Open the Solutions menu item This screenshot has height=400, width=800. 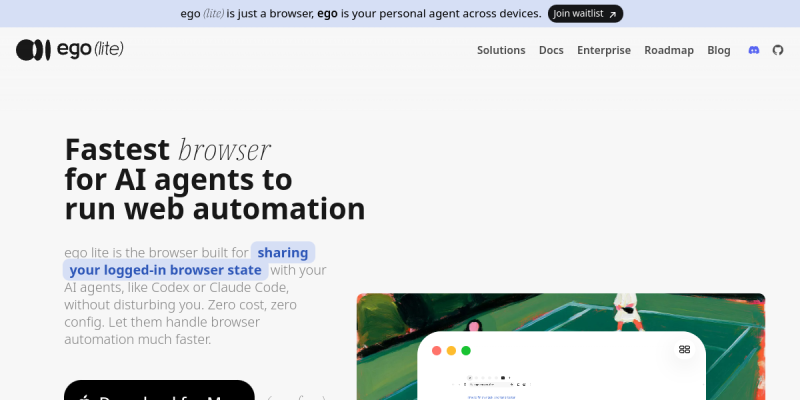click(x=501, y=50)
